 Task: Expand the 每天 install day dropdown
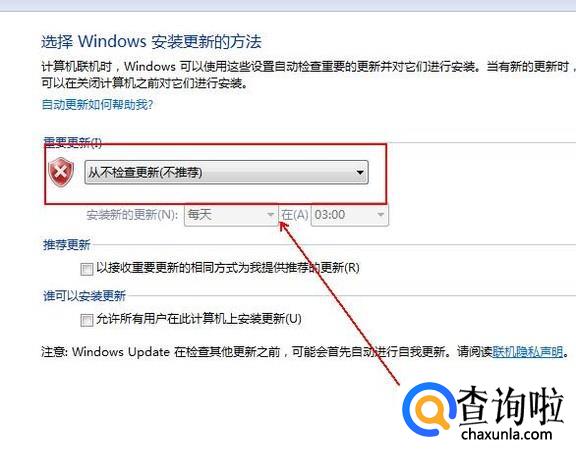[x=230, y=215]
